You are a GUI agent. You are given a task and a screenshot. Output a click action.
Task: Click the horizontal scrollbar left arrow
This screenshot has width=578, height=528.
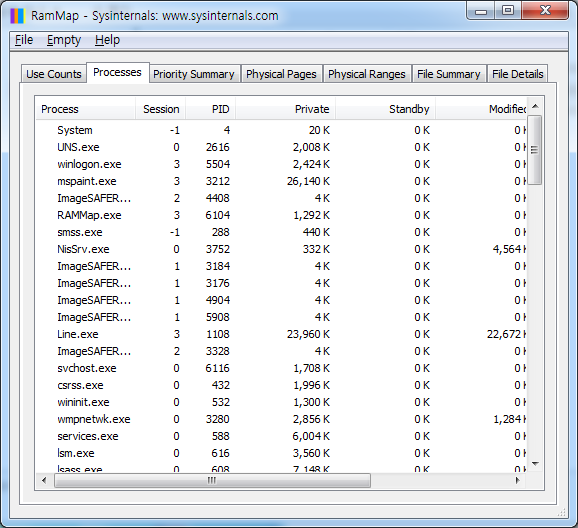(x=44, y=480)
